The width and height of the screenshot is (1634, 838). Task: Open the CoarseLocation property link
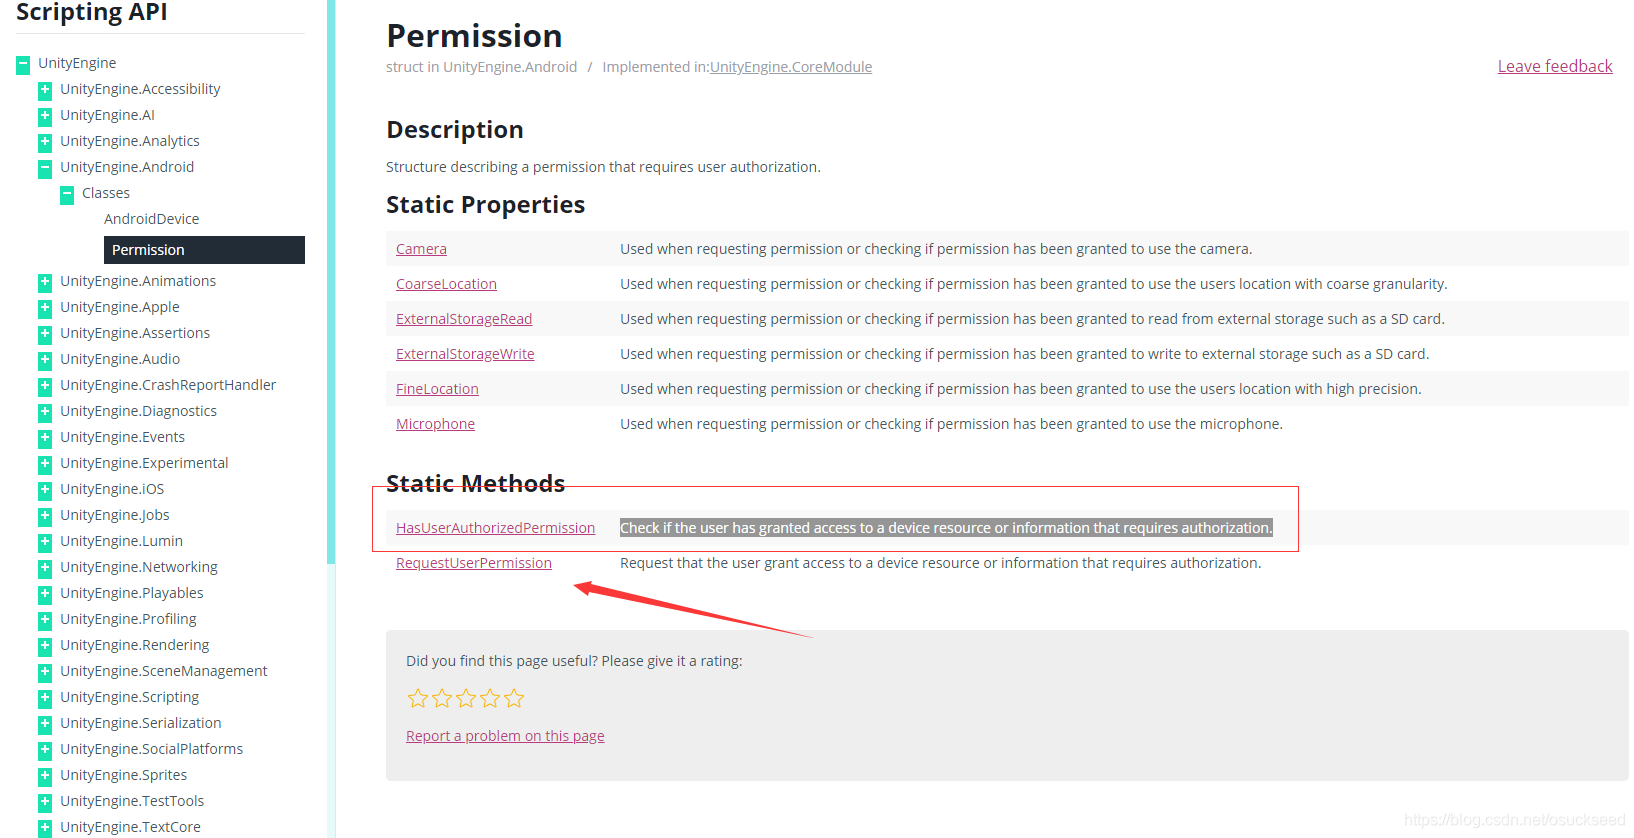point(446,284)
